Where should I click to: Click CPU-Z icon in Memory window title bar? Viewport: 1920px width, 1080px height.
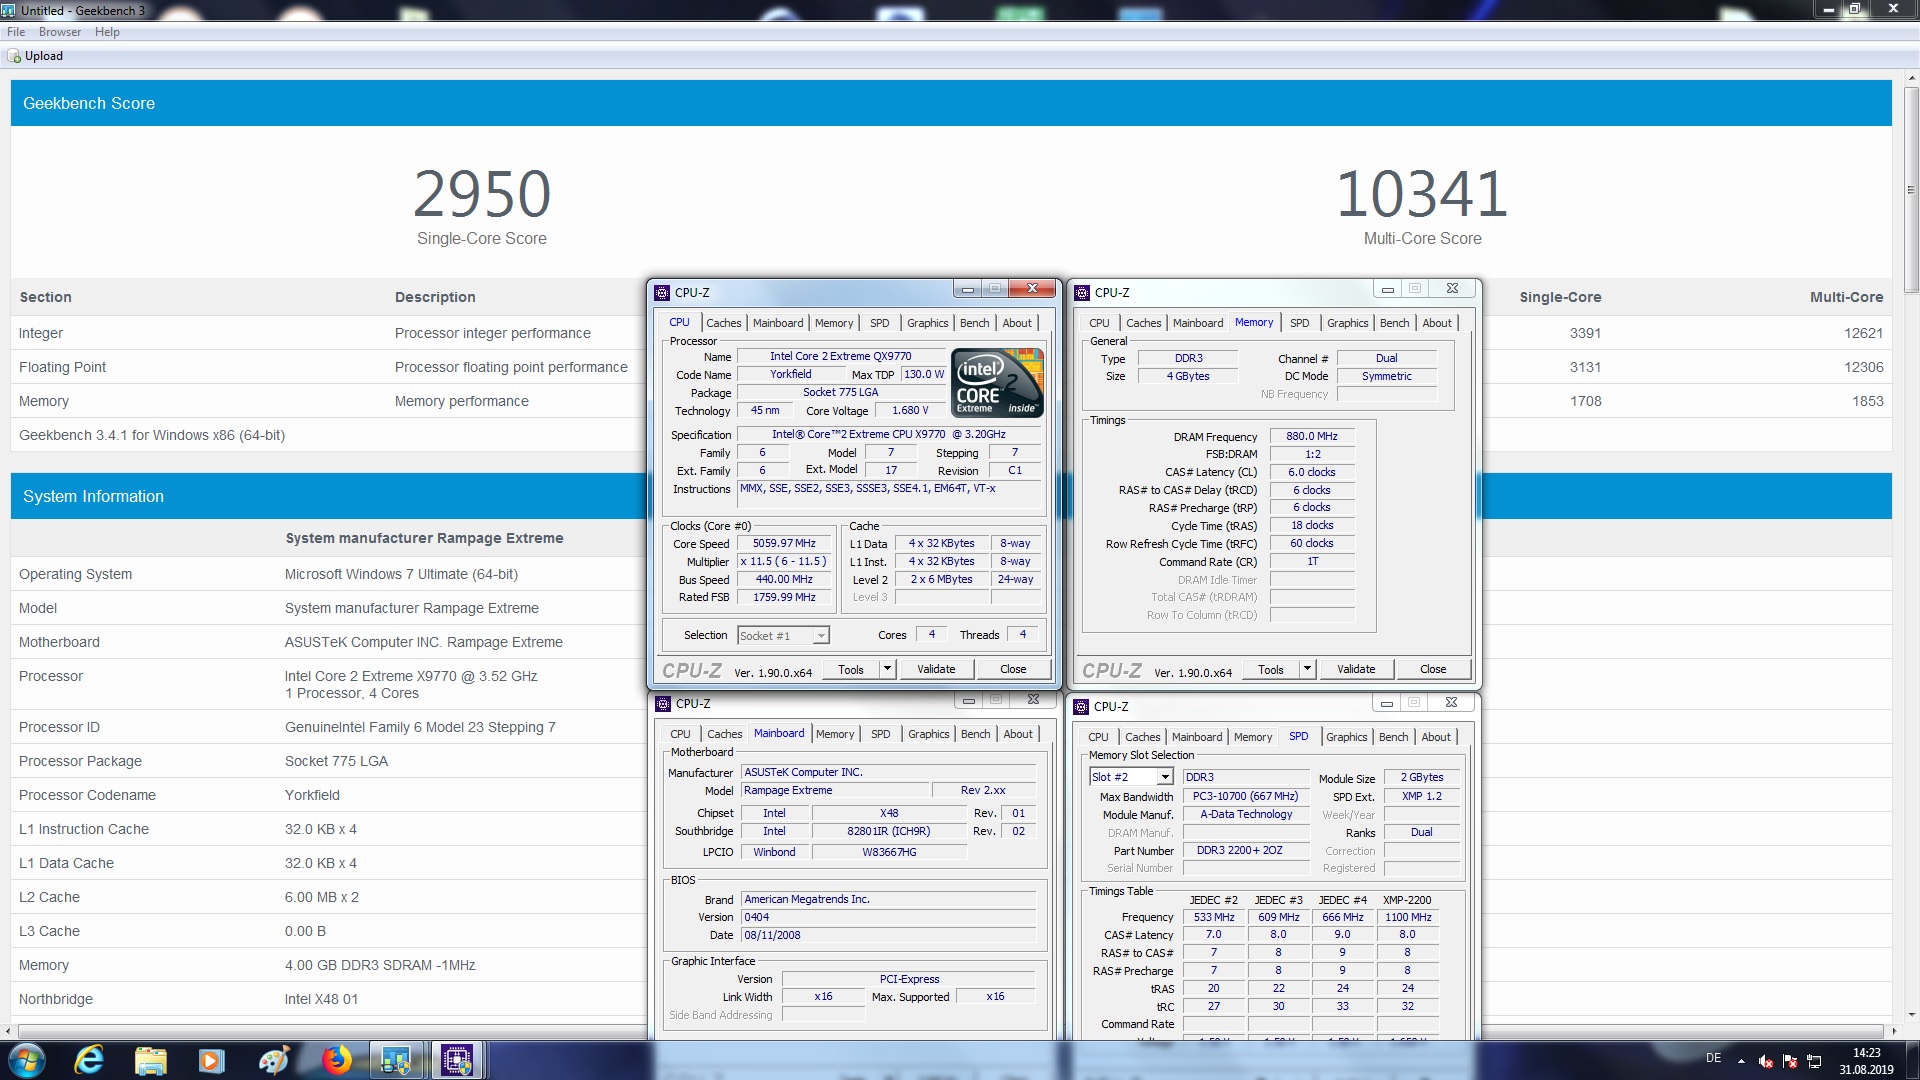(1082, 293)
